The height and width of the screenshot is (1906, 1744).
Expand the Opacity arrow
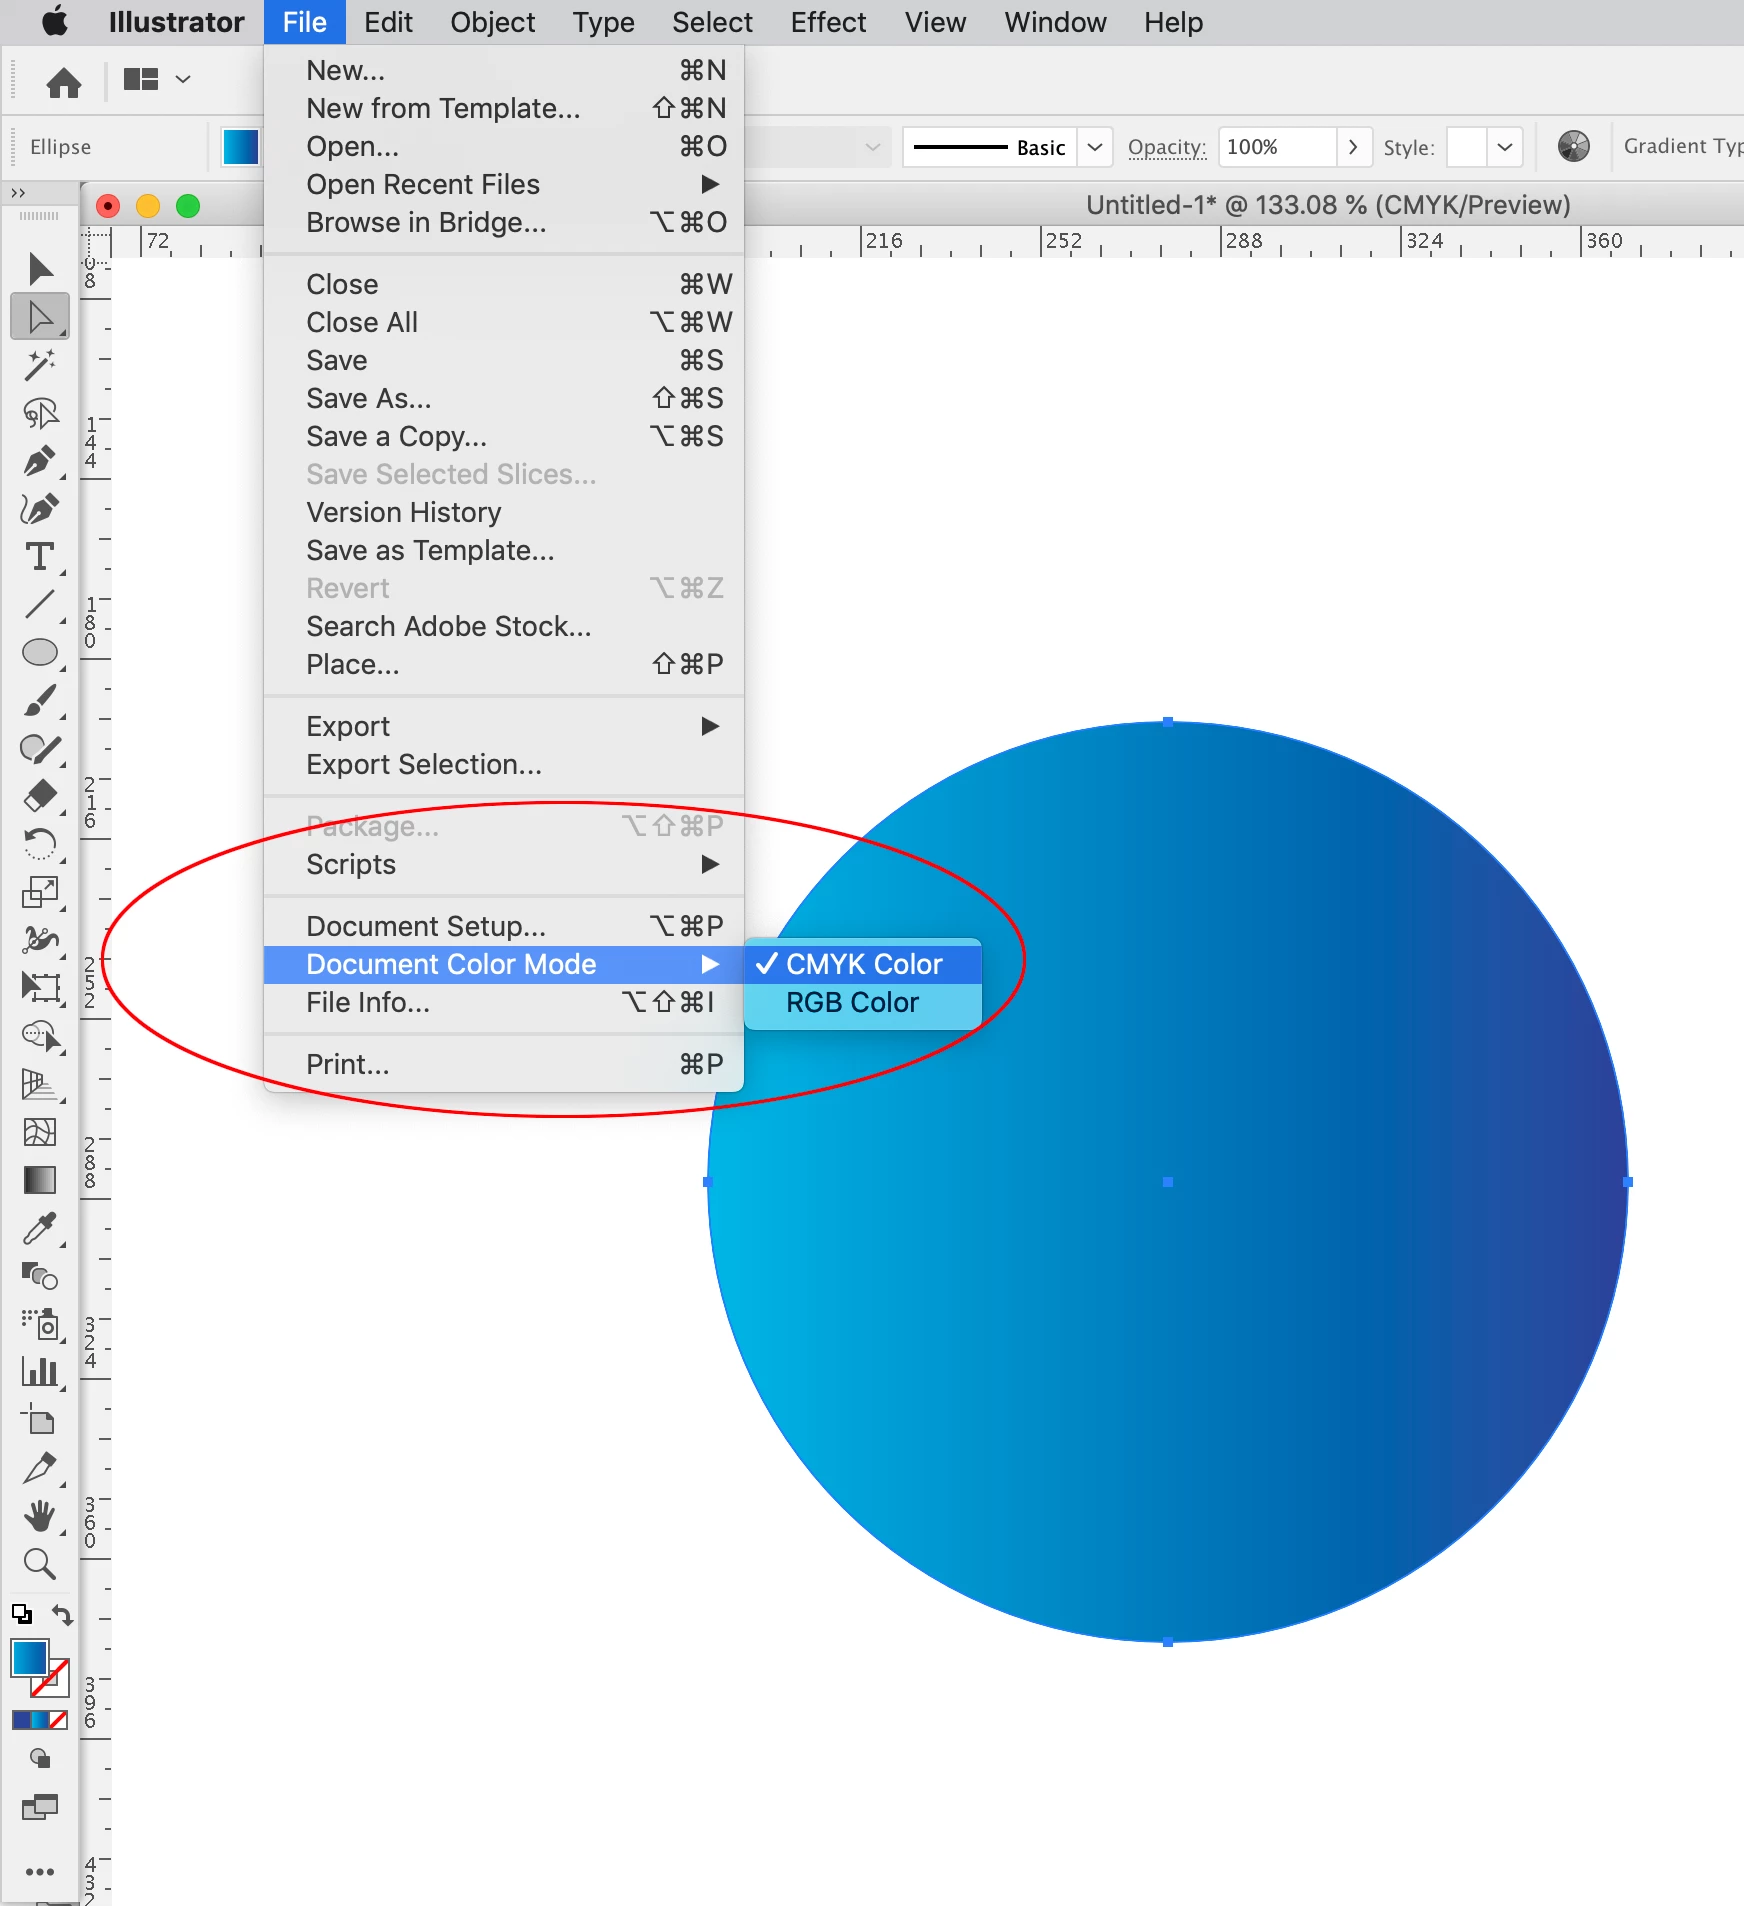[1353, 147]
